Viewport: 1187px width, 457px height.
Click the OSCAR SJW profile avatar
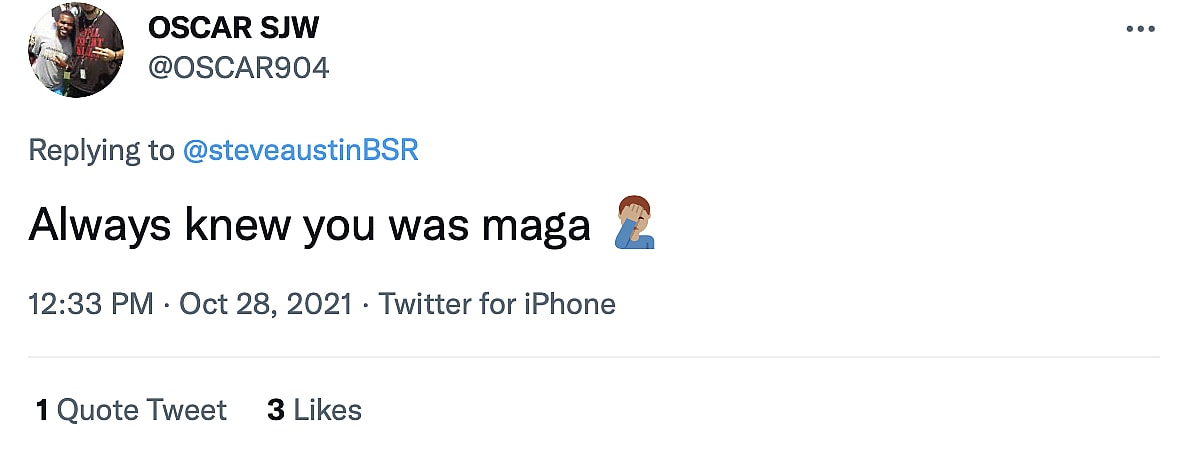(x=76, y=49)
